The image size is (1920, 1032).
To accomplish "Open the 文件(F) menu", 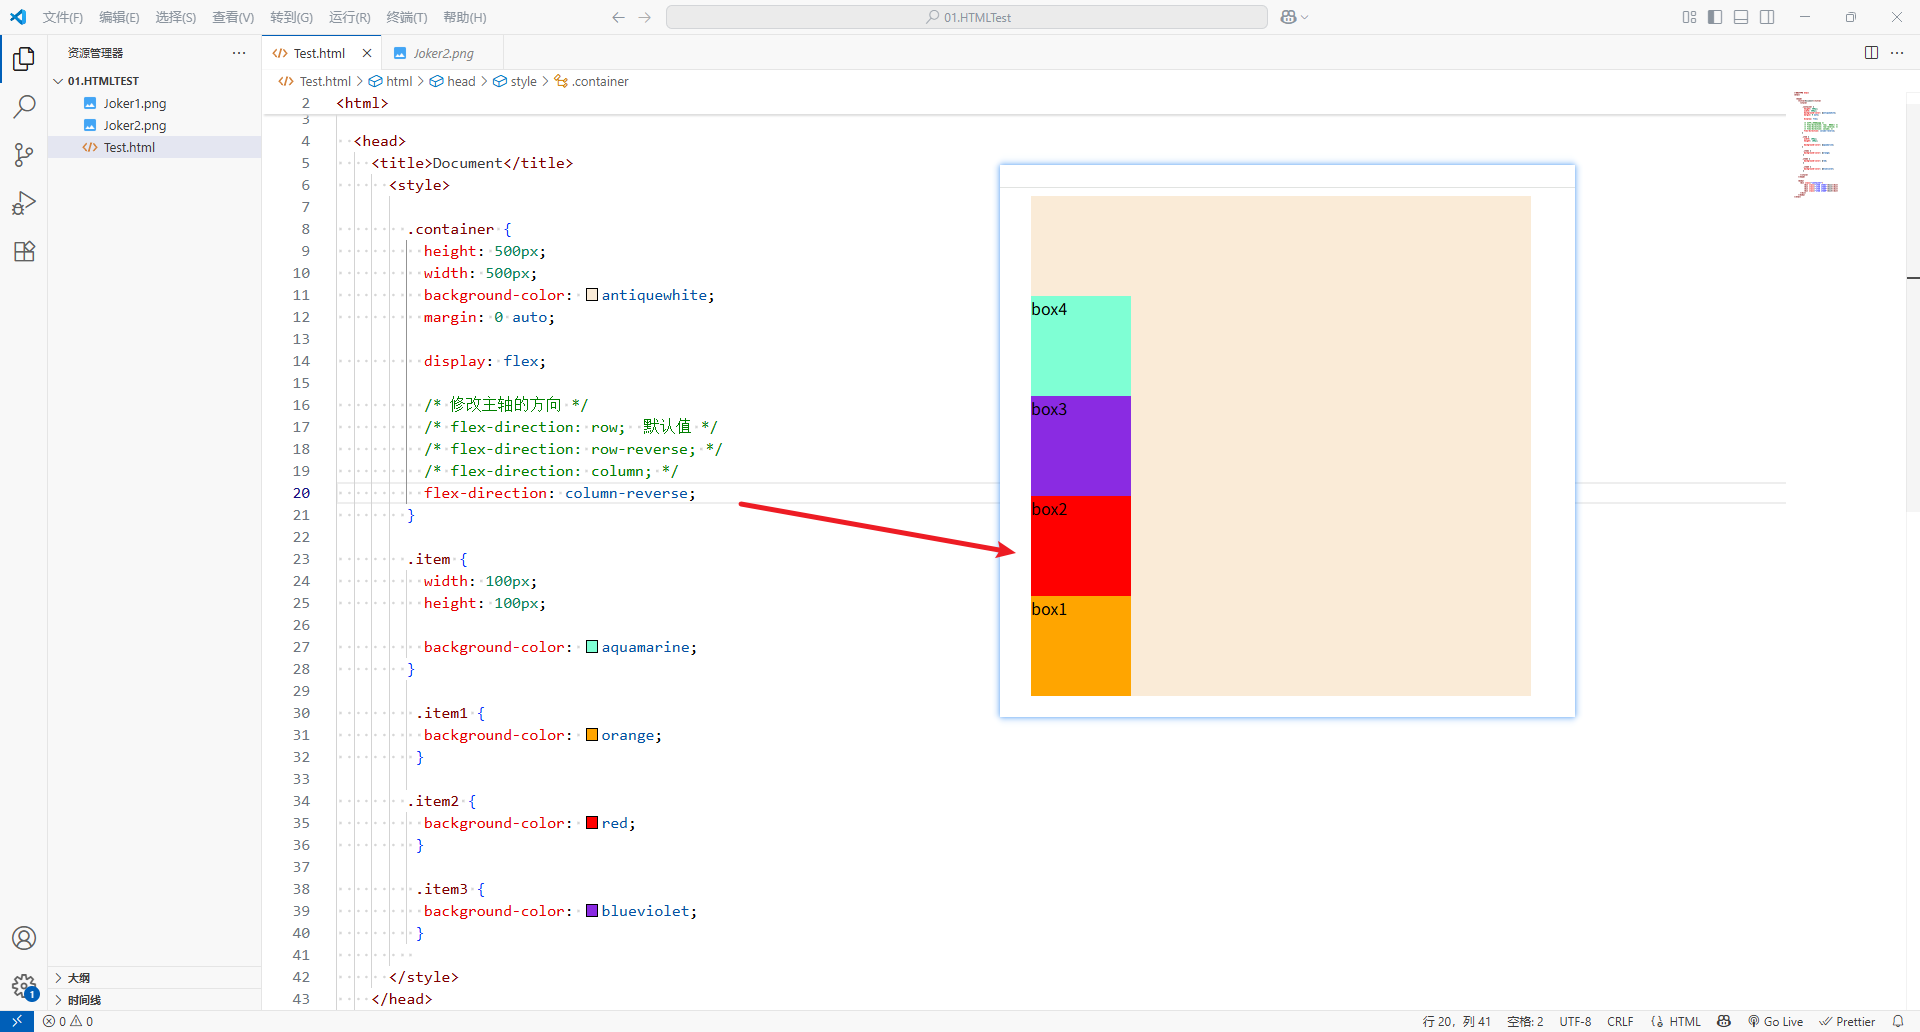I will [63, 17].
